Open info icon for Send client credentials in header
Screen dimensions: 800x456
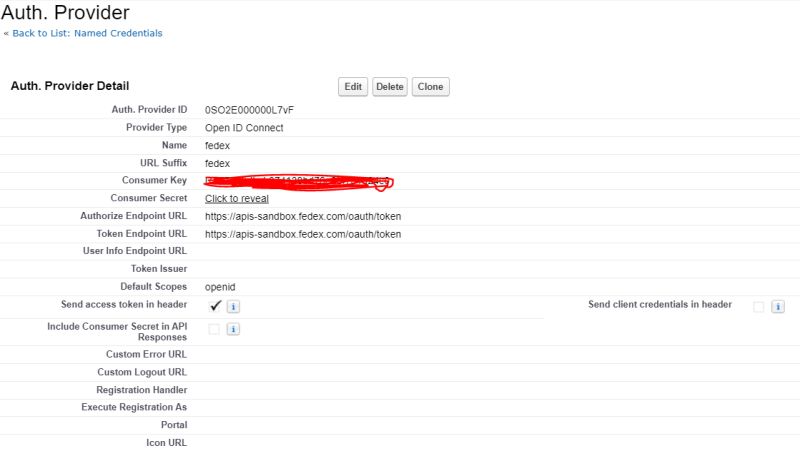pos(778,307)
